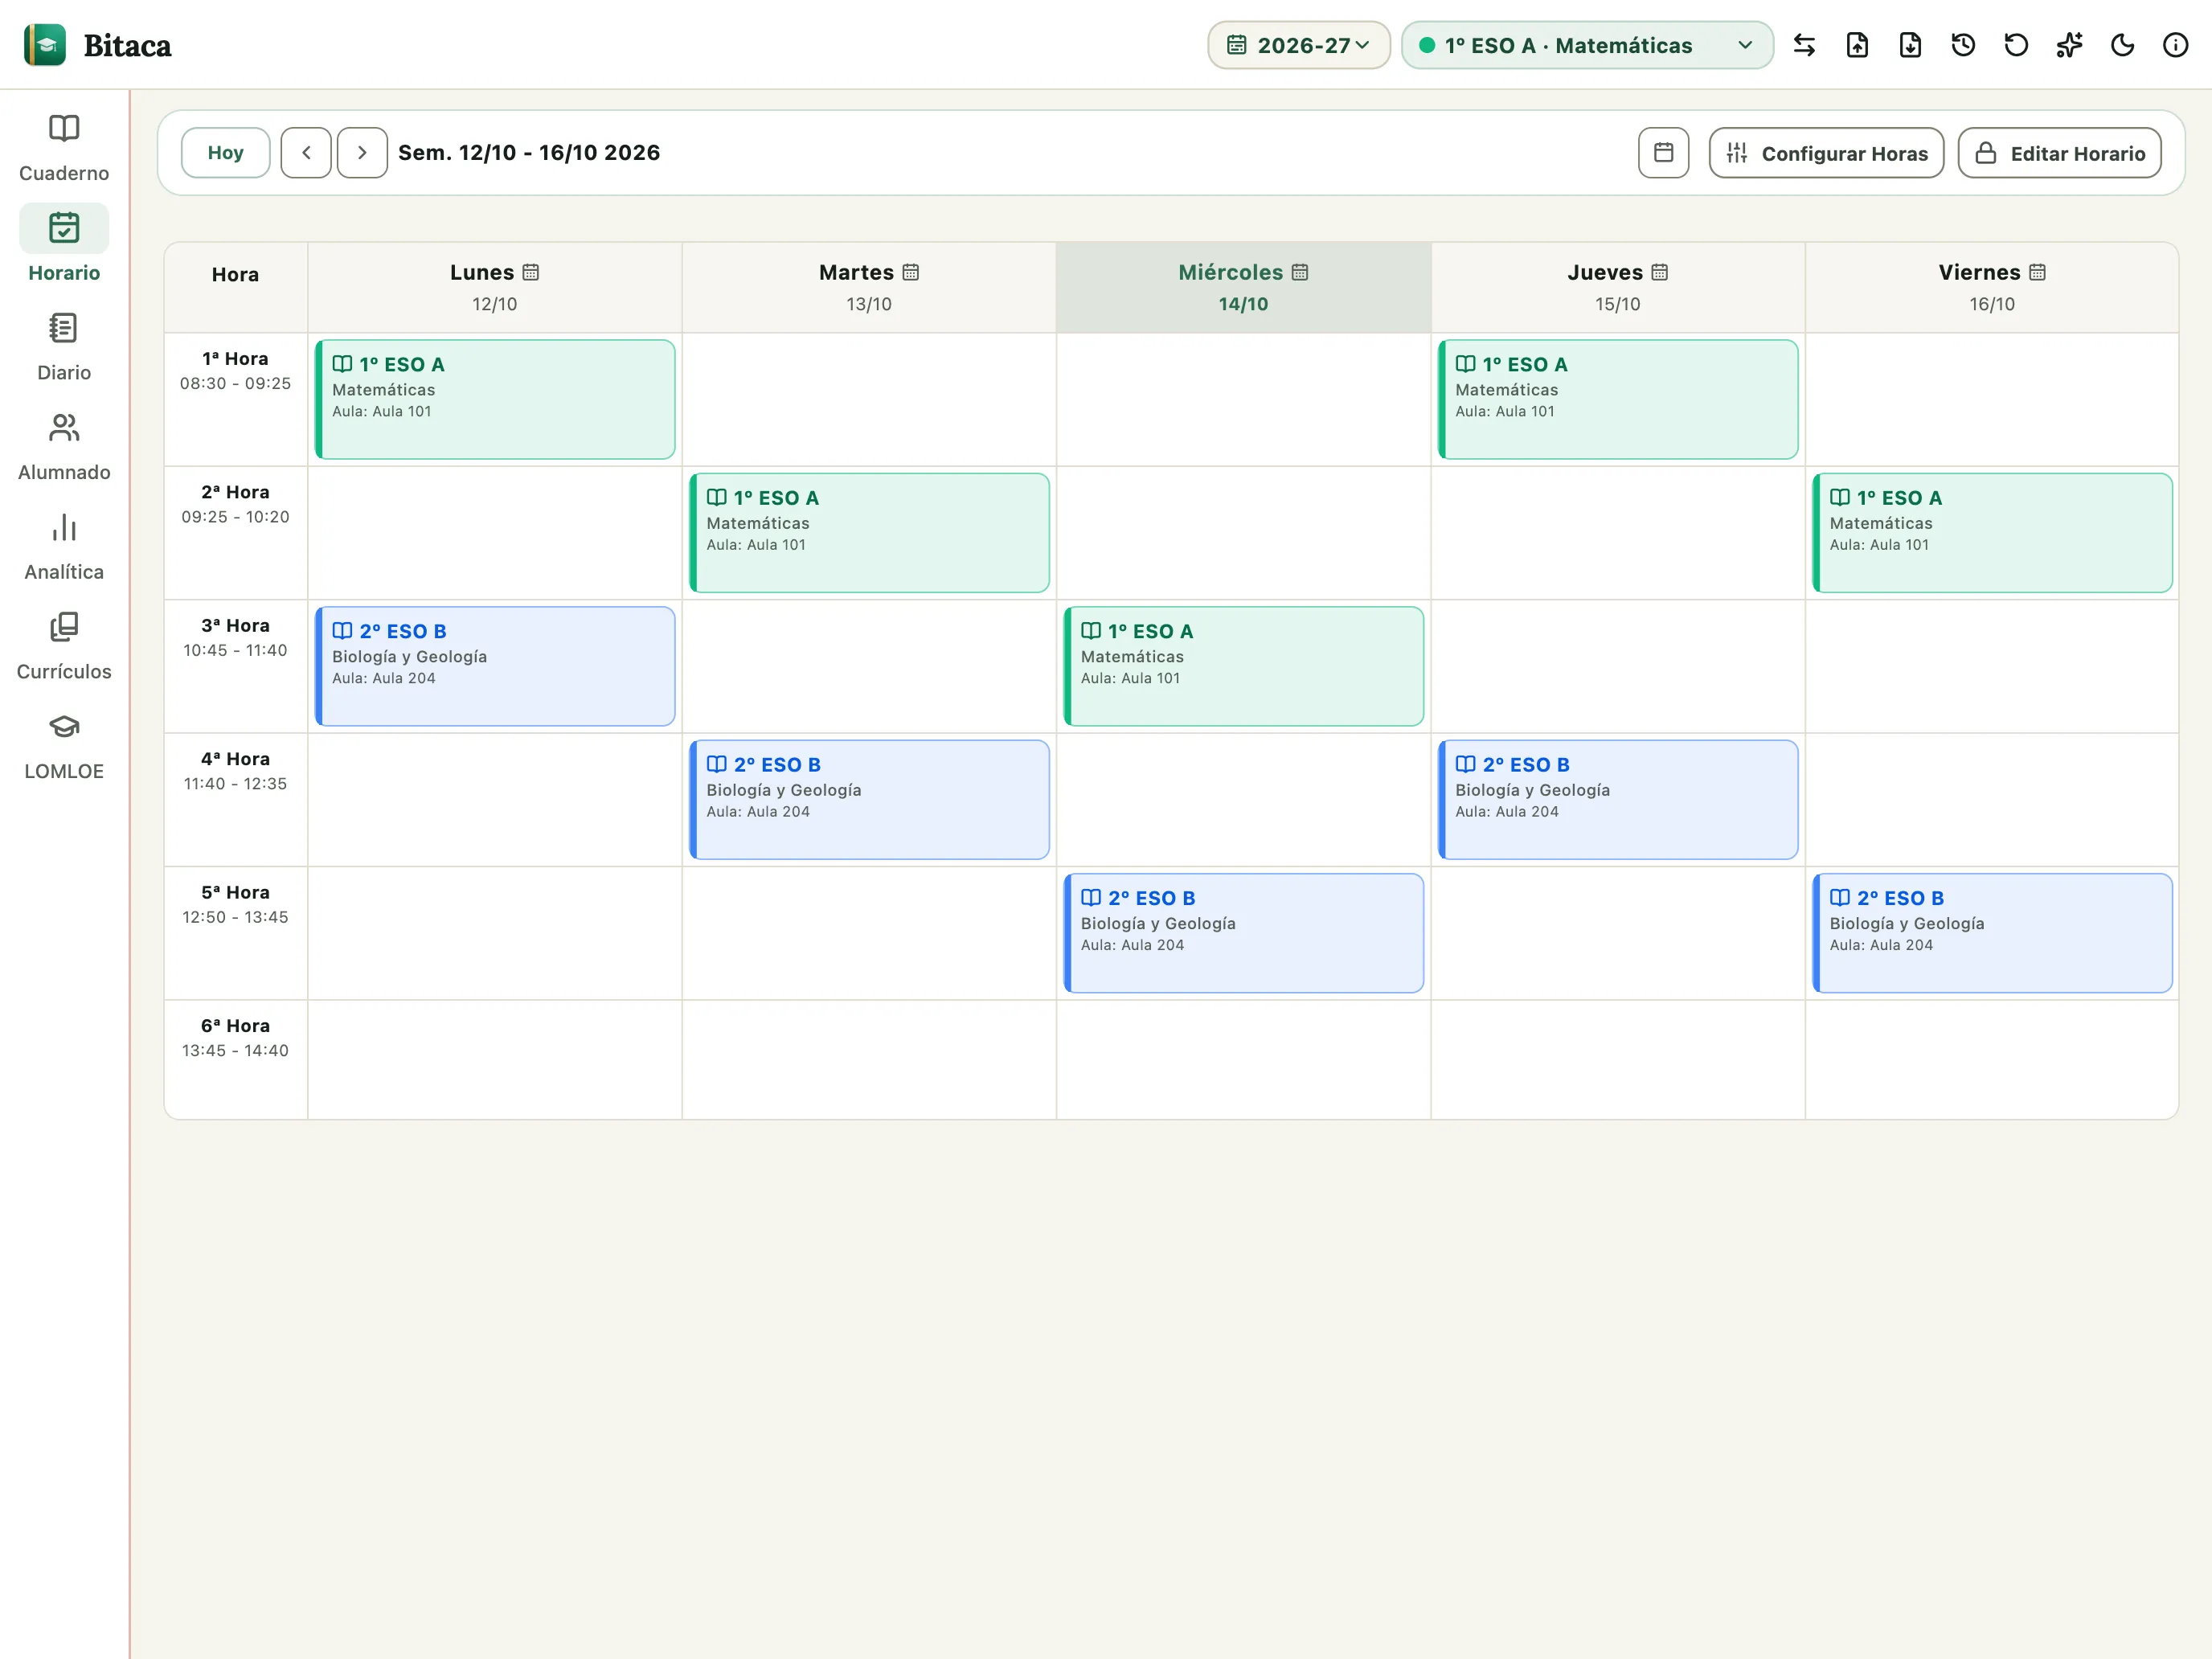
Task: Click the Bitaca logo icon
Action: pos(45,45)
